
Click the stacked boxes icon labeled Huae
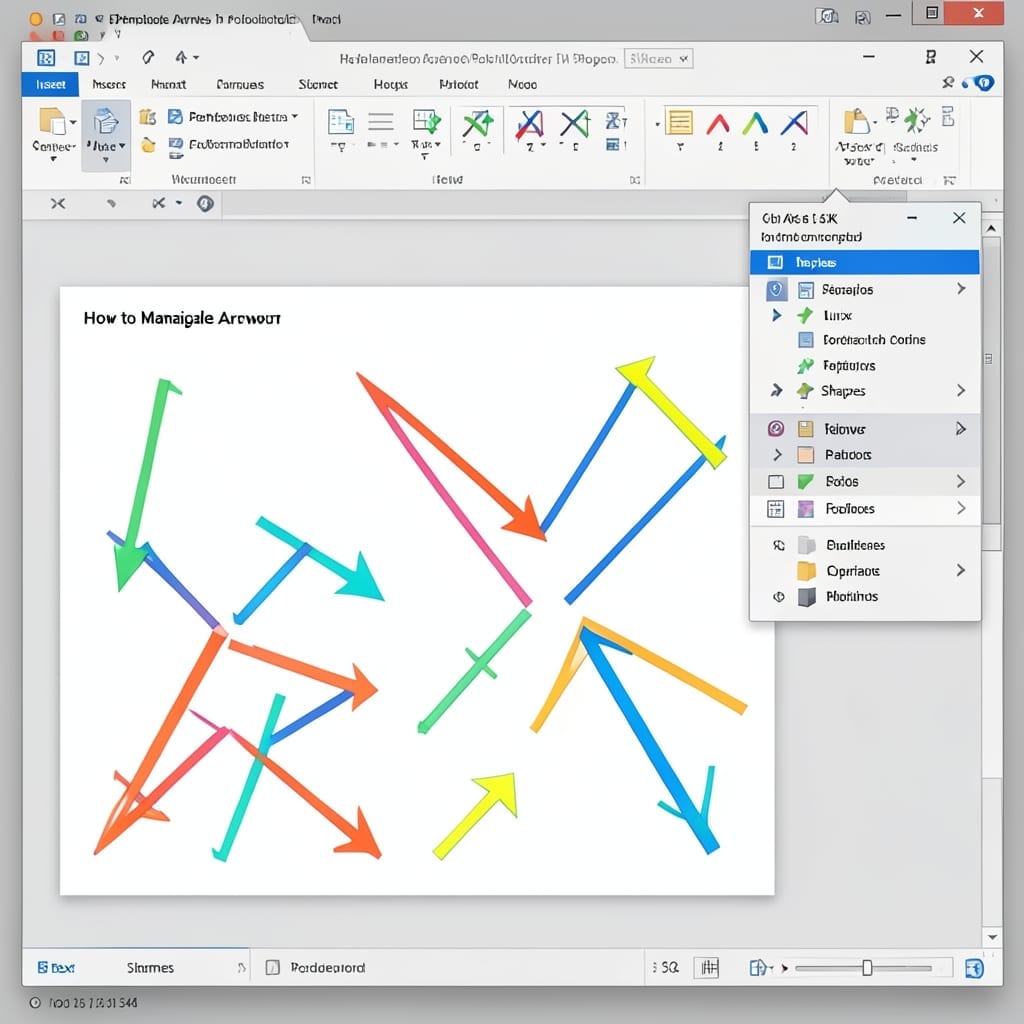coord(105,121)
